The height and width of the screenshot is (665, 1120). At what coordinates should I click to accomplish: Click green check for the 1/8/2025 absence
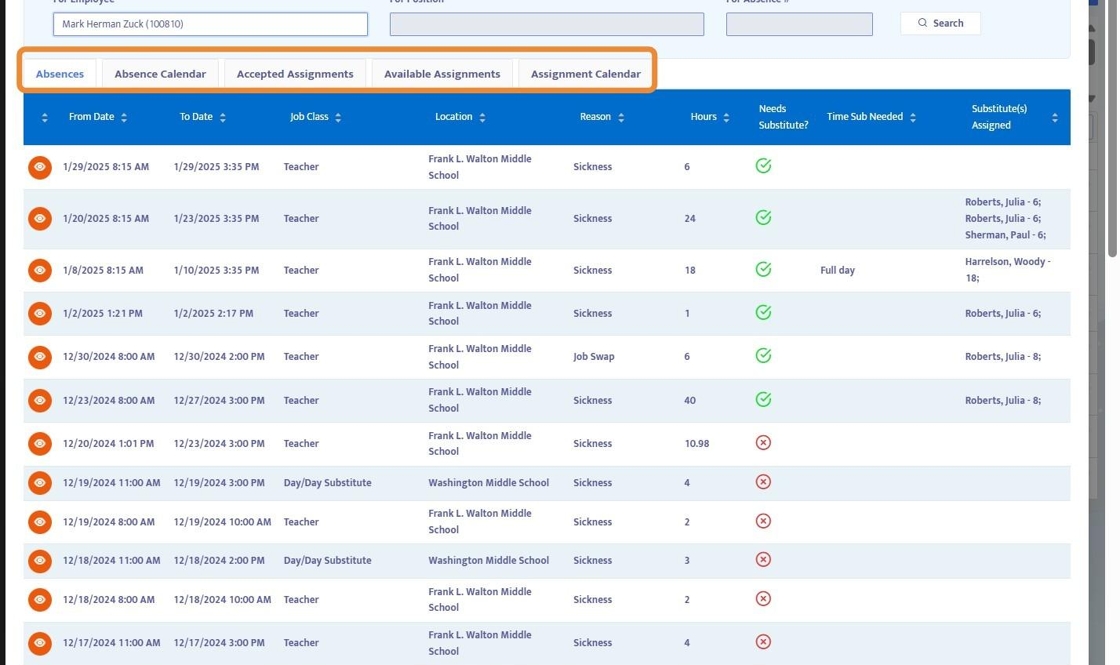763,270
